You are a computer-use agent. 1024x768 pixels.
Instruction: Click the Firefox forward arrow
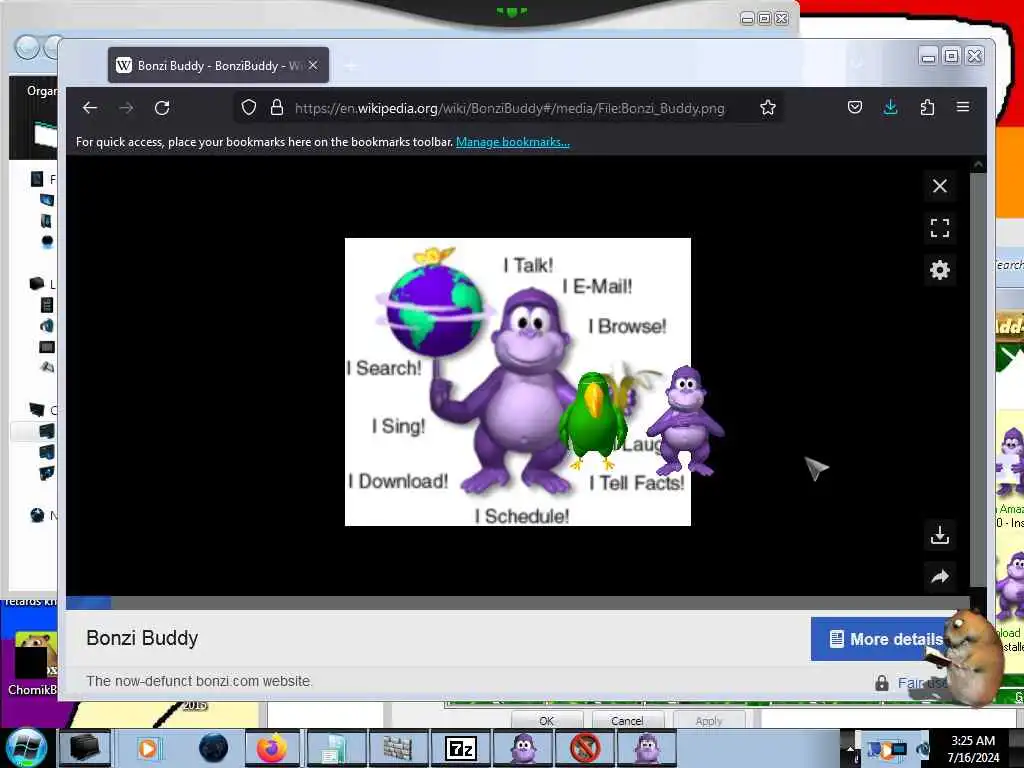point(126,108)
